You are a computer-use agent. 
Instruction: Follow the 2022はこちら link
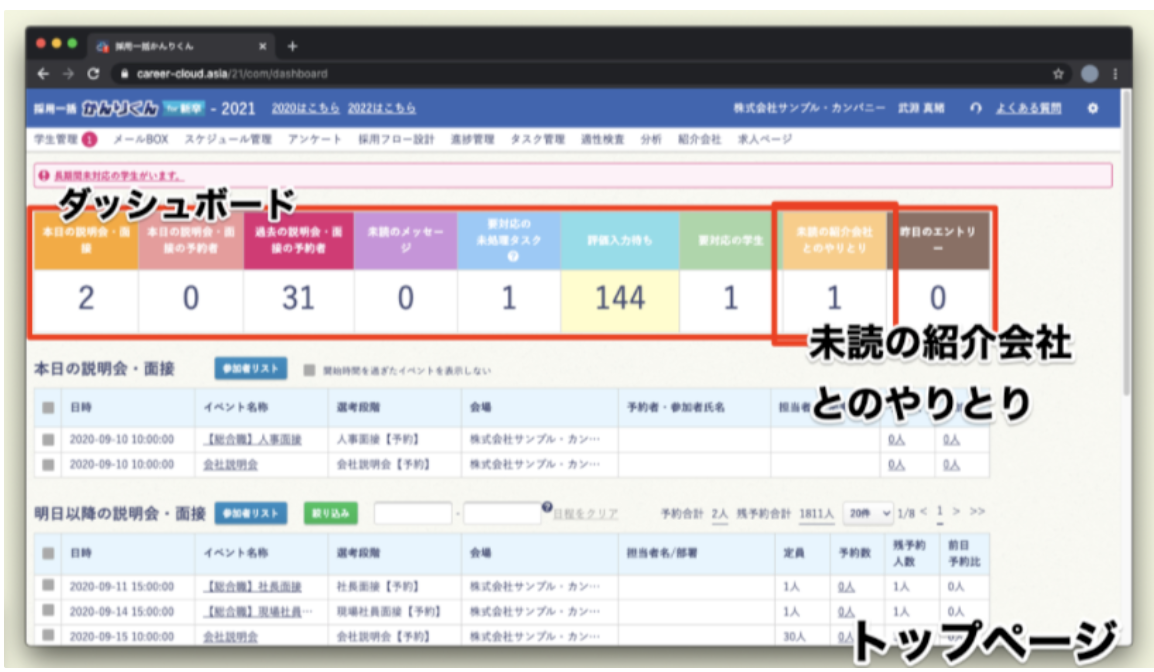(x=381, y=108)
